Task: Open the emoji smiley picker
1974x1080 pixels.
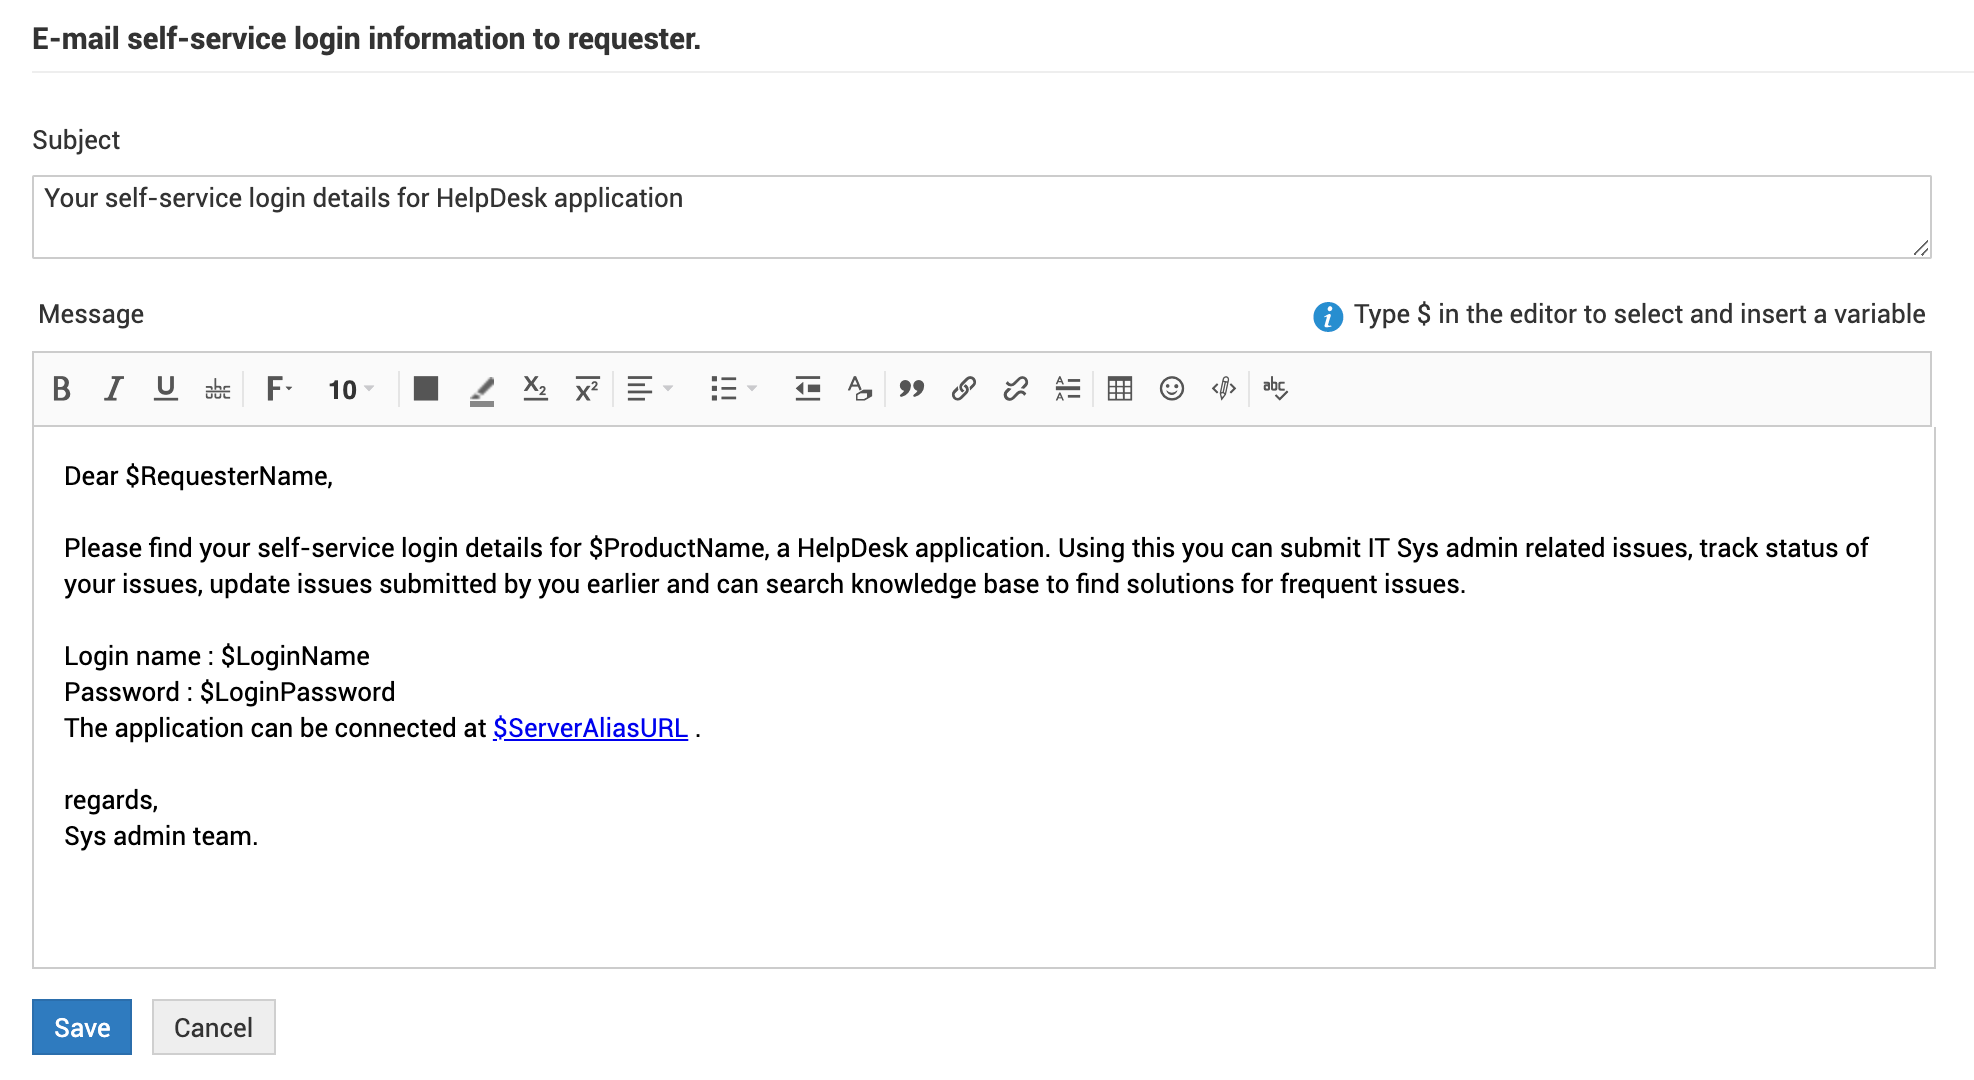Action: (1172, 389)
